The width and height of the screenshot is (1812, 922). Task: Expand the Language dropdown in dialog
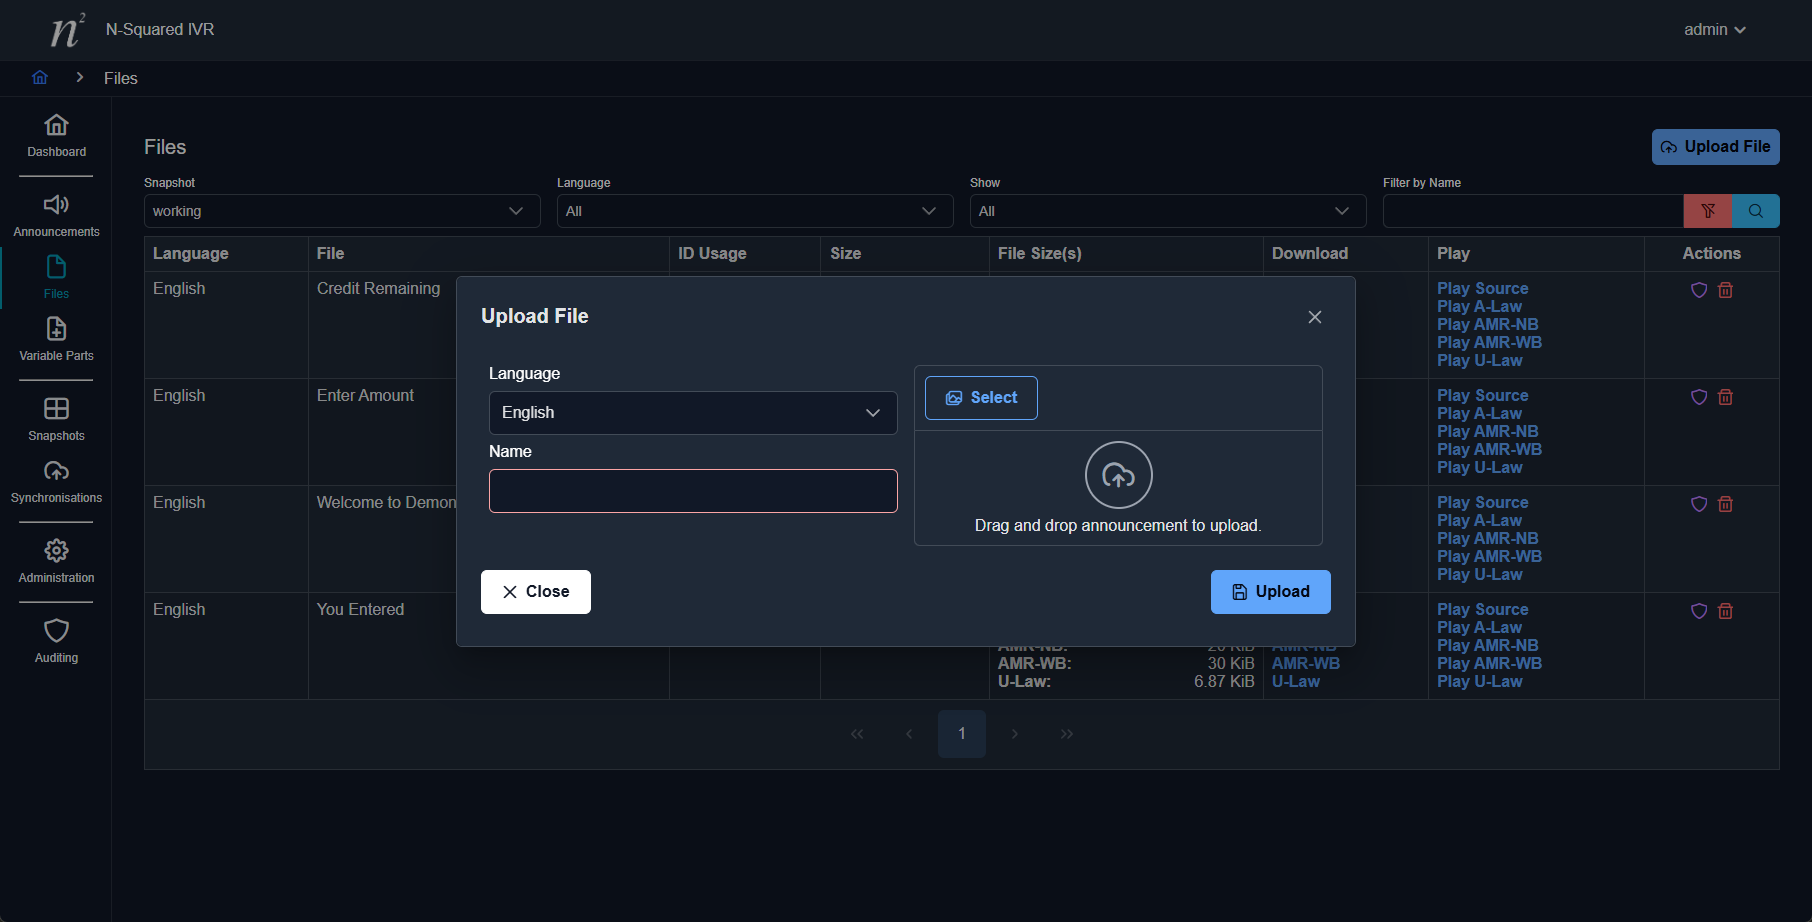692,413
